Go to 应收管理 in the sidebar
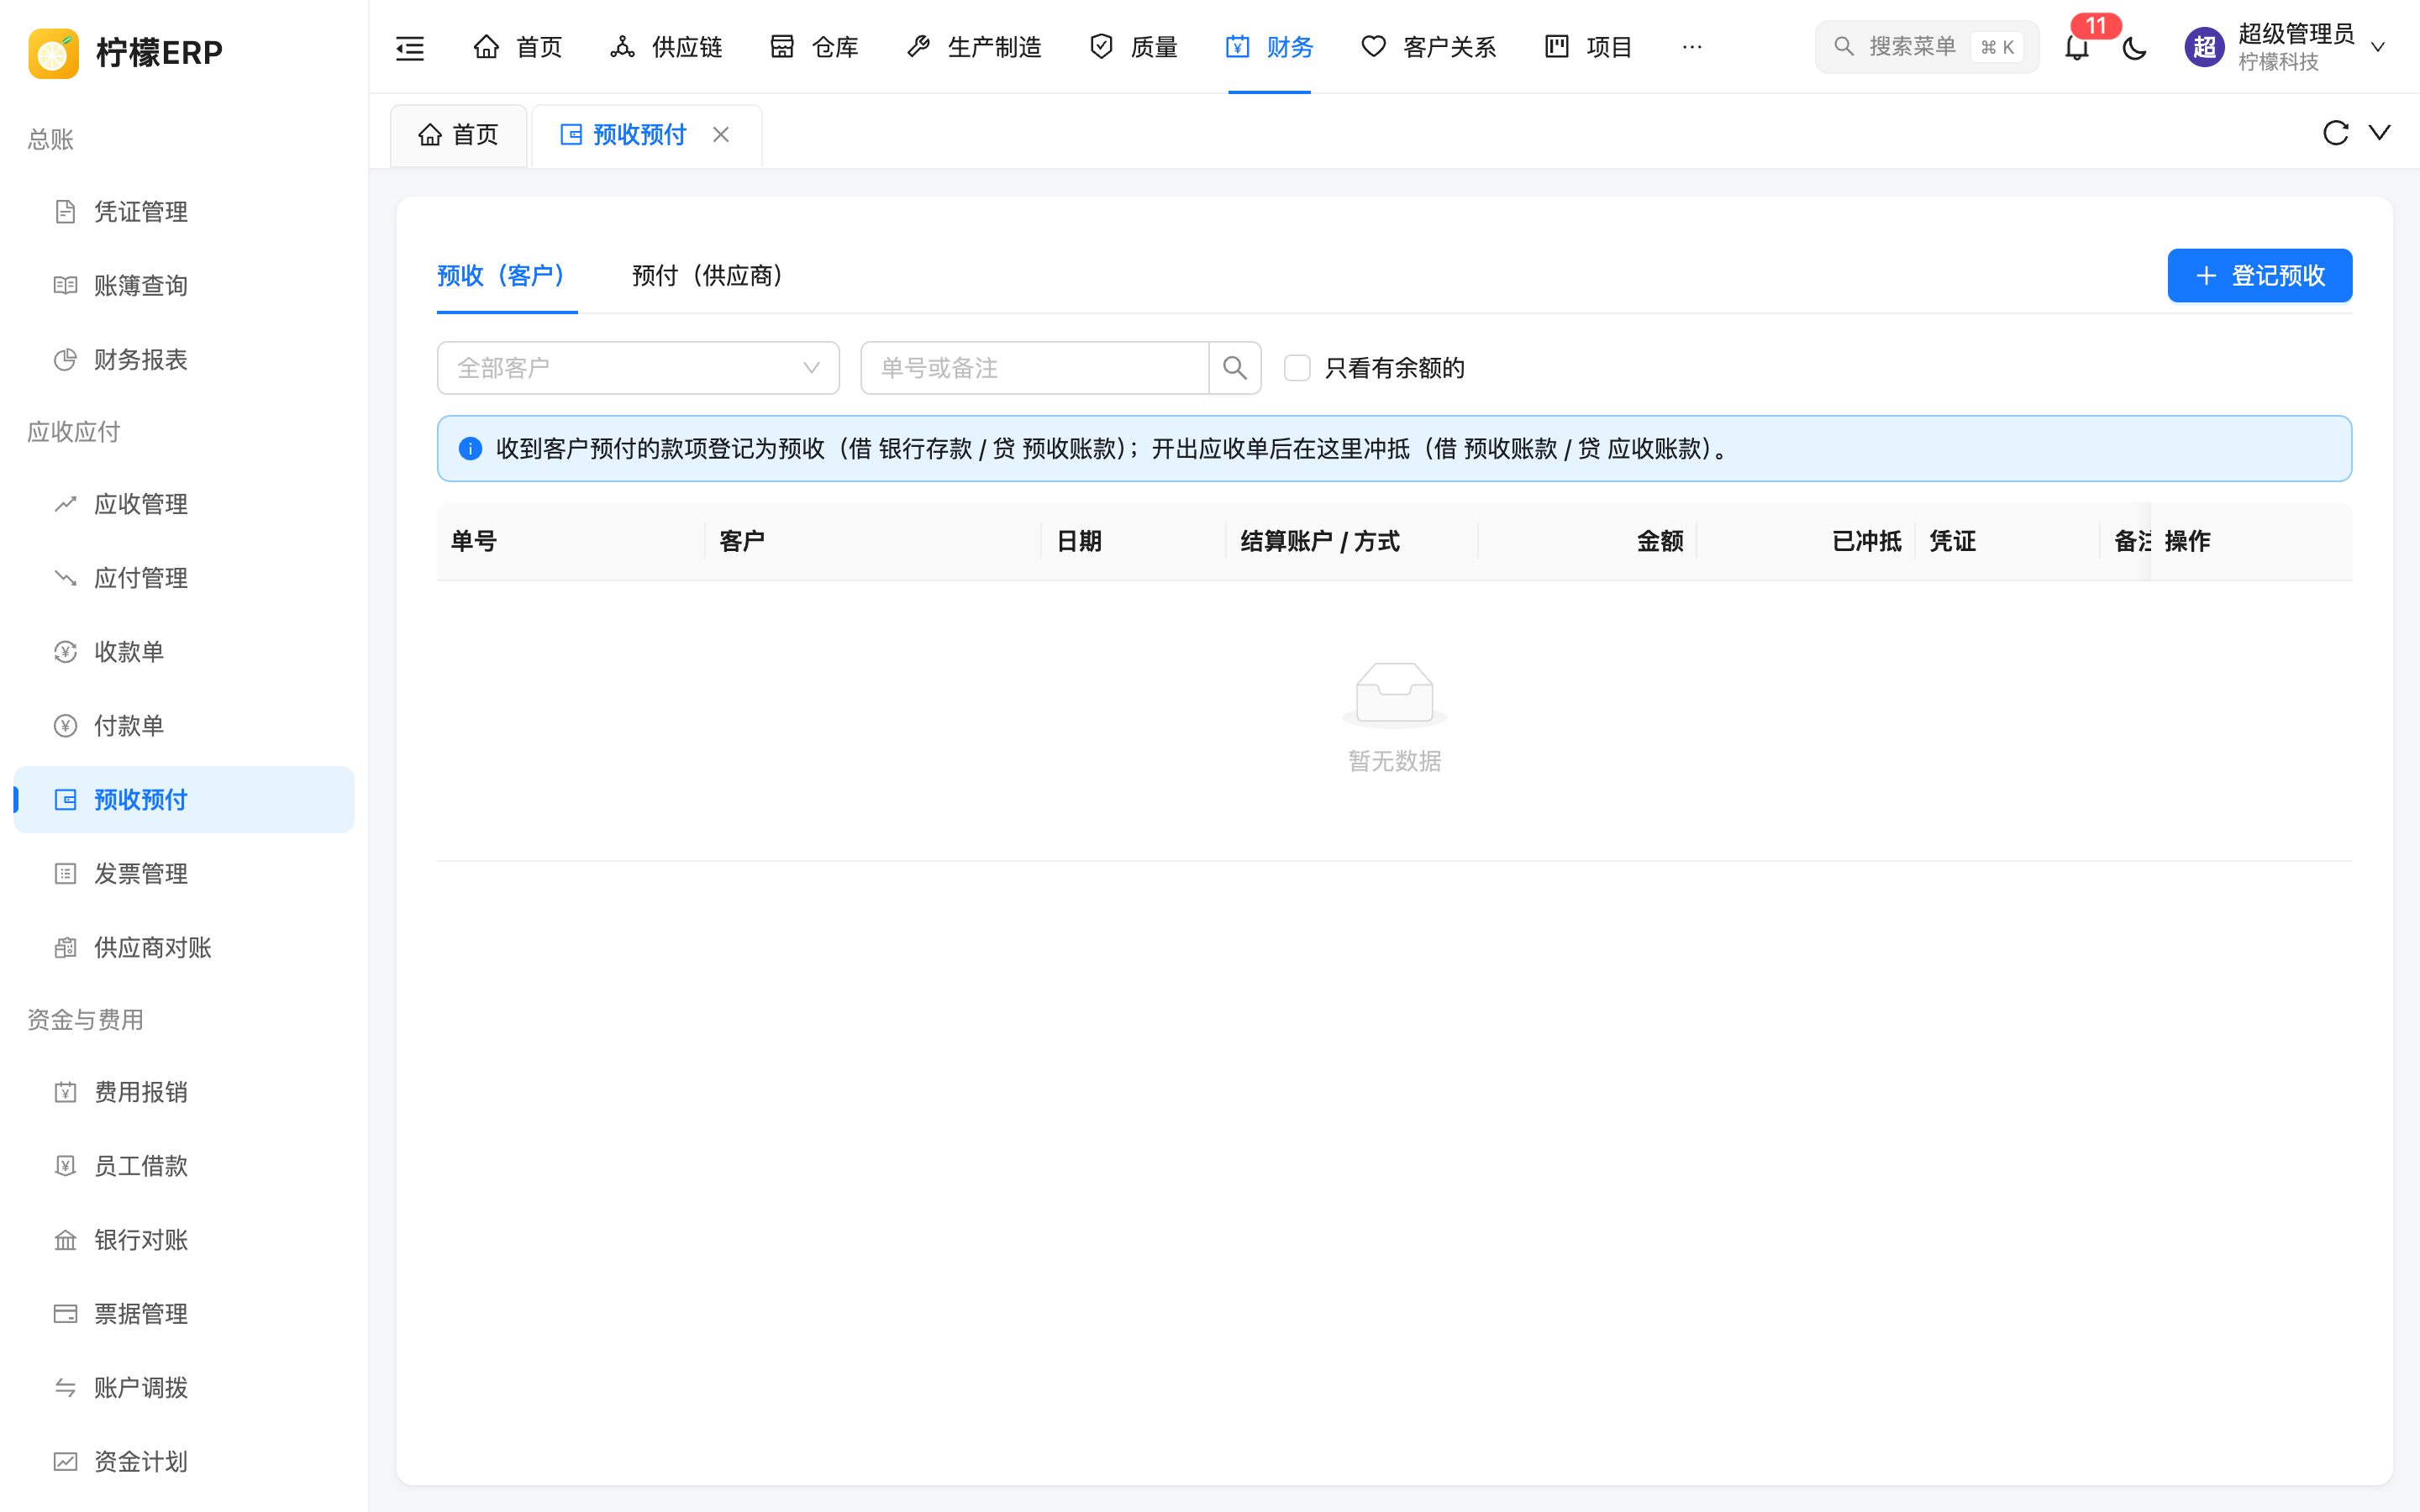This screenshot has height=1512, width=2420. pyautogui.click(x=184, y=504)
